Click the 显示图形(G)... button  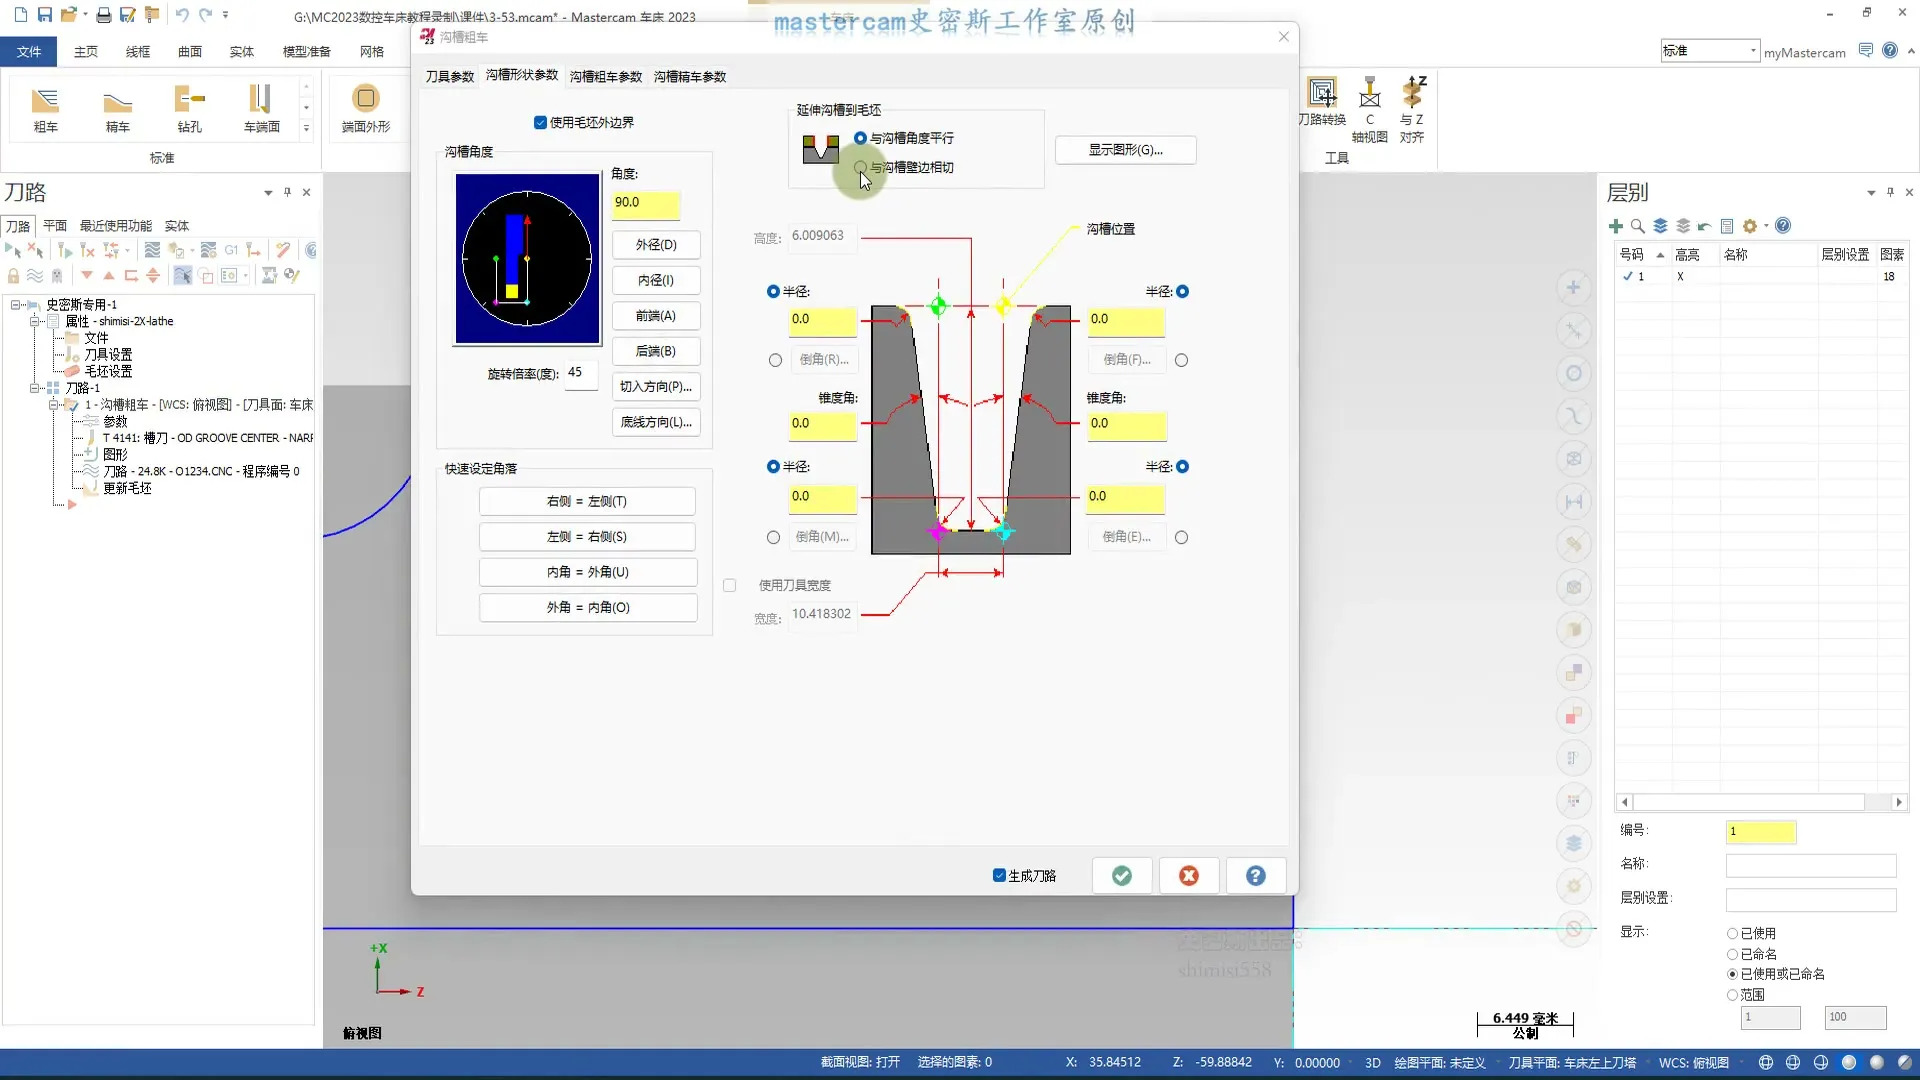[1125, 150]
